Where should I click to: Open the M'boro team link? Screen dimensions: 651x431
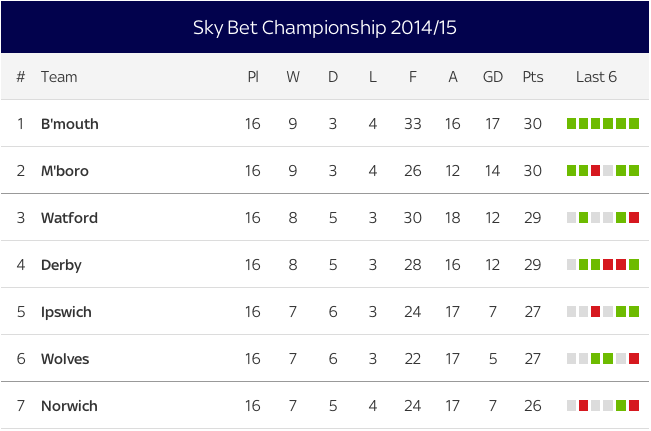[64, 171]
